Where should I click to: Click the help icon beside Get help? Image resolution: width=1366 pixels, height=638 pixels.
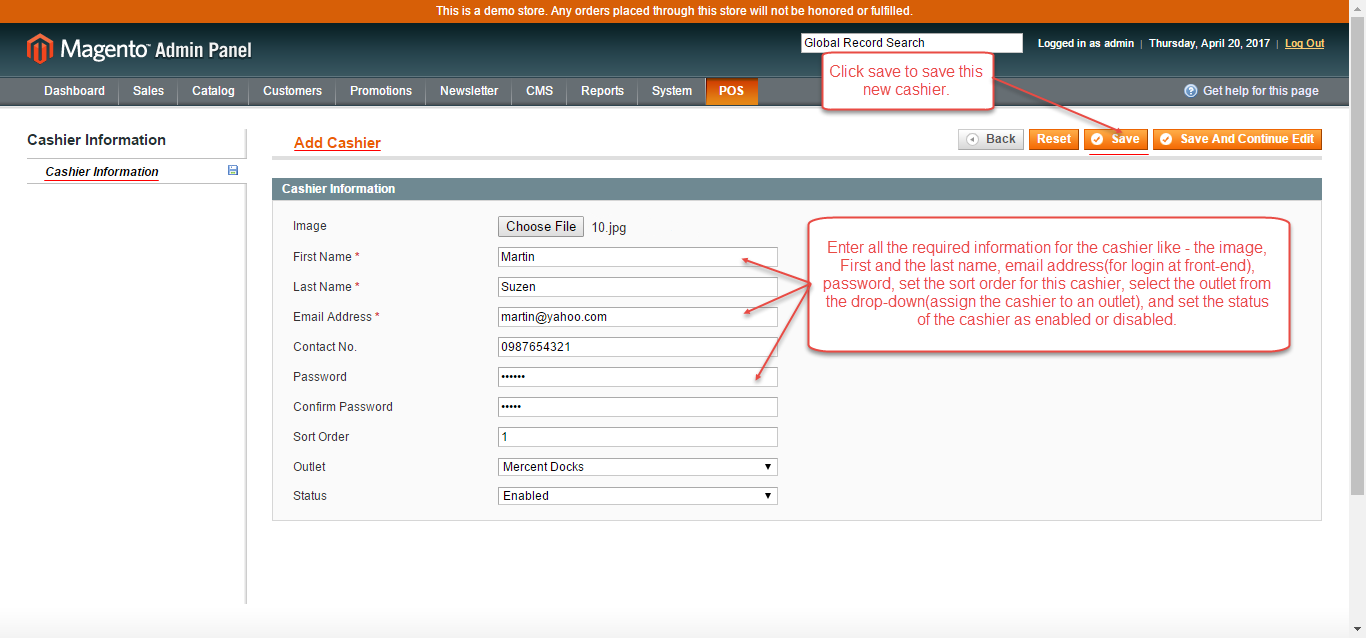point(1191,91)
